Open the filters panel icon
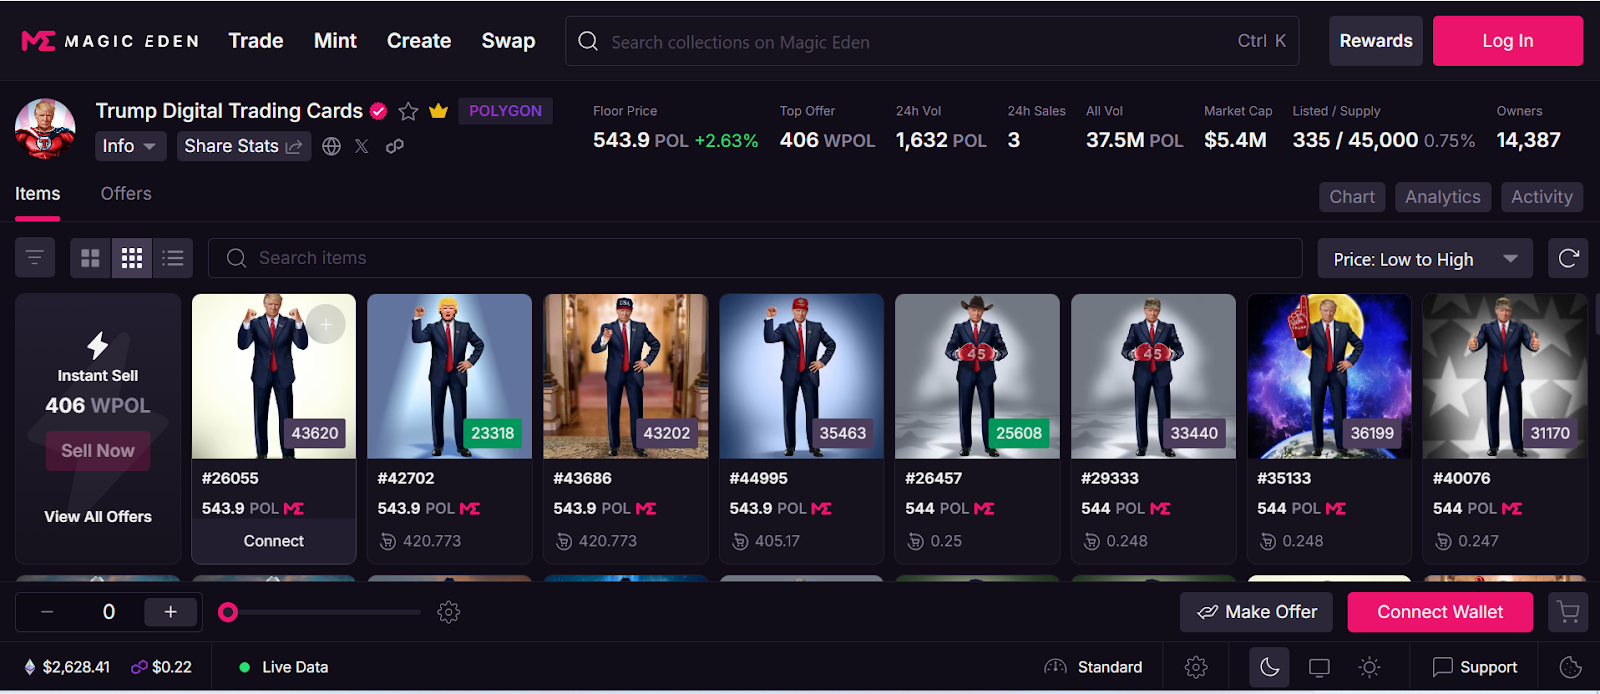 click(35, 258)
